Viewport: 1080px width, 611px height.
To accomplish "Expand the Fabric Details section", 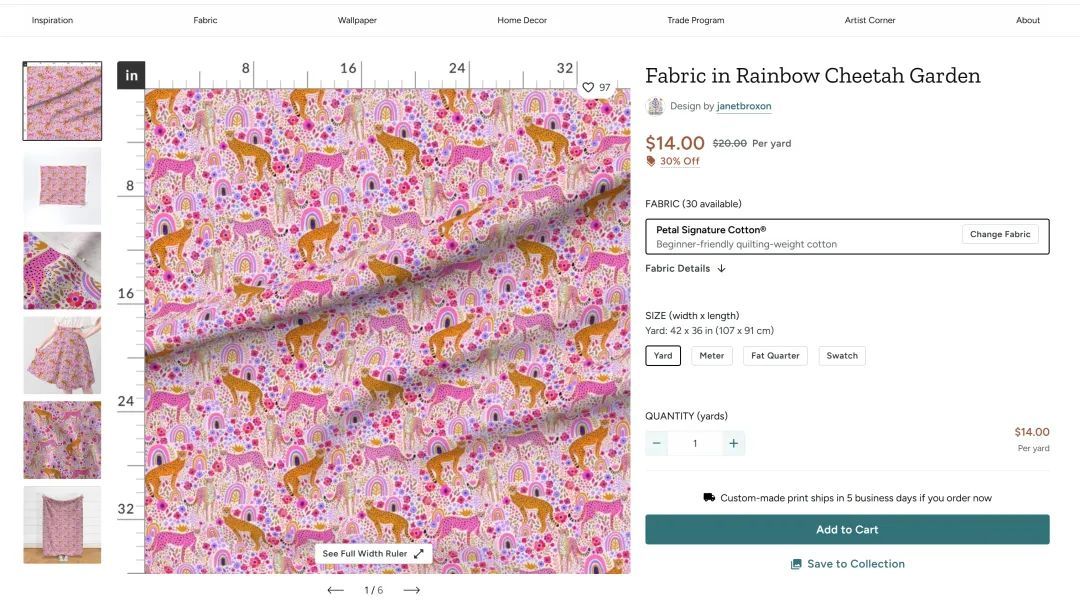I will tap(686, 269).
